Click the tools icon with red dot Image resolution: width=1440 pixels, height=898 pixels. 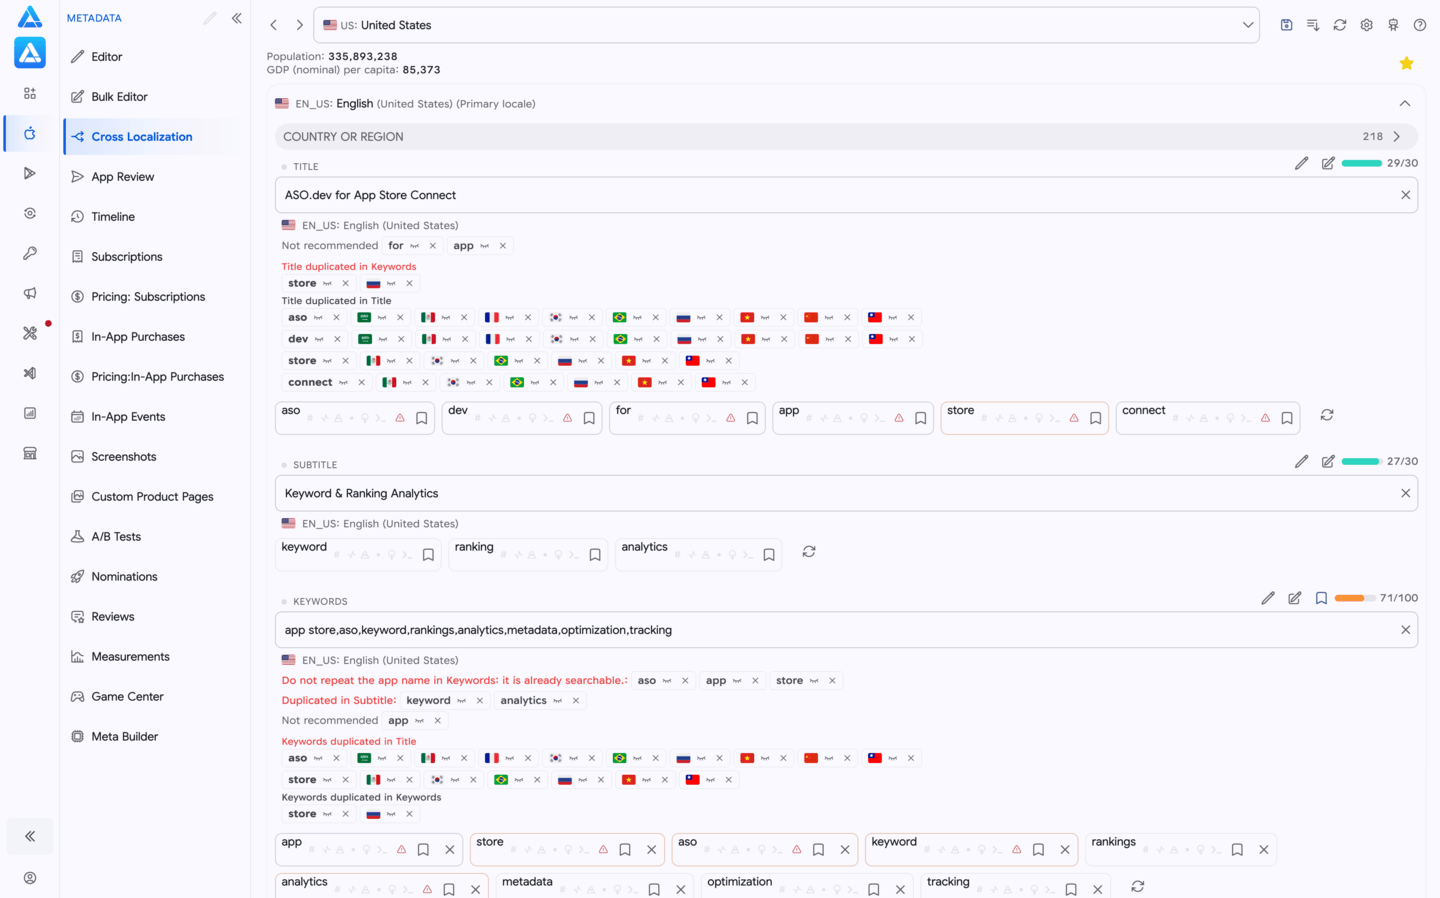(x=30, y=333)
